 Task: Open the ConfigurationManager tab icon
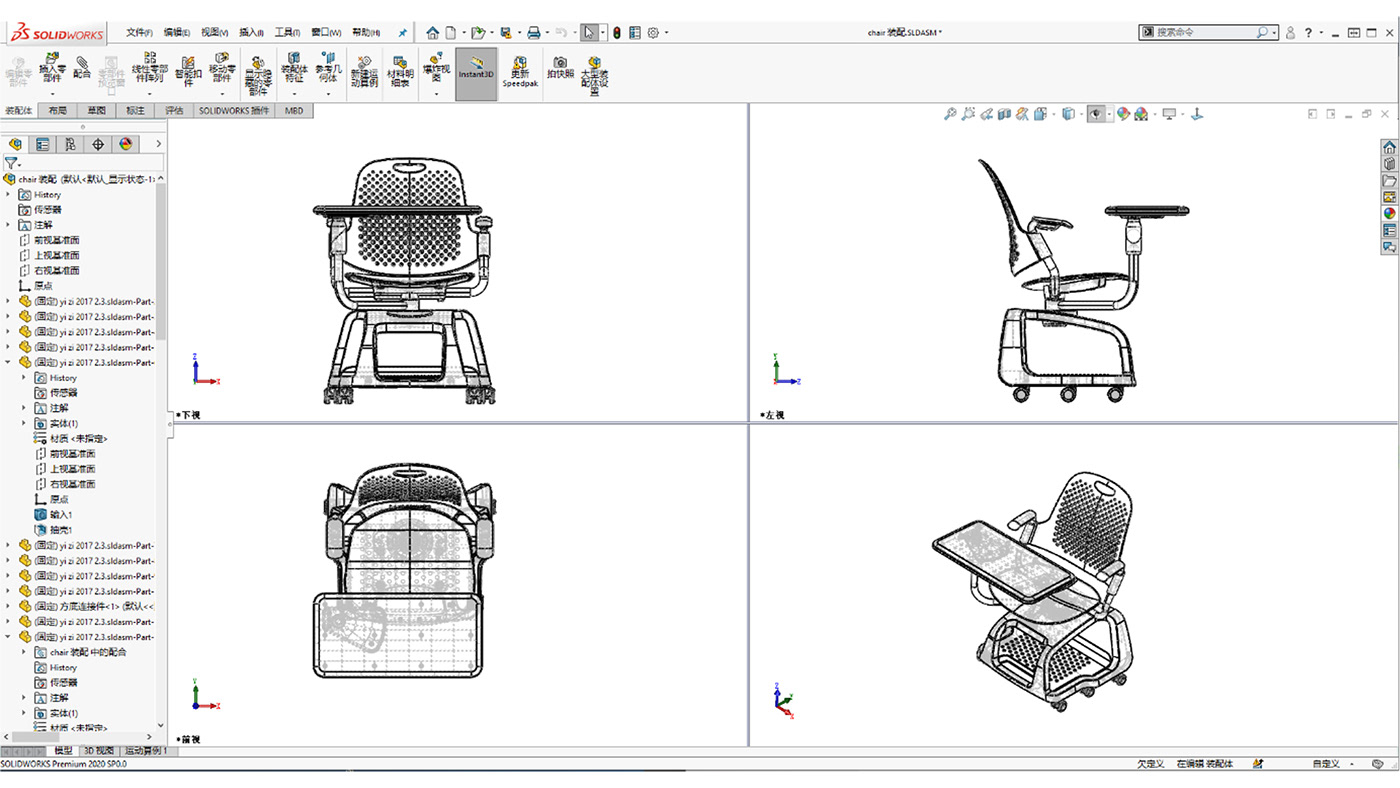pos(70,144)
